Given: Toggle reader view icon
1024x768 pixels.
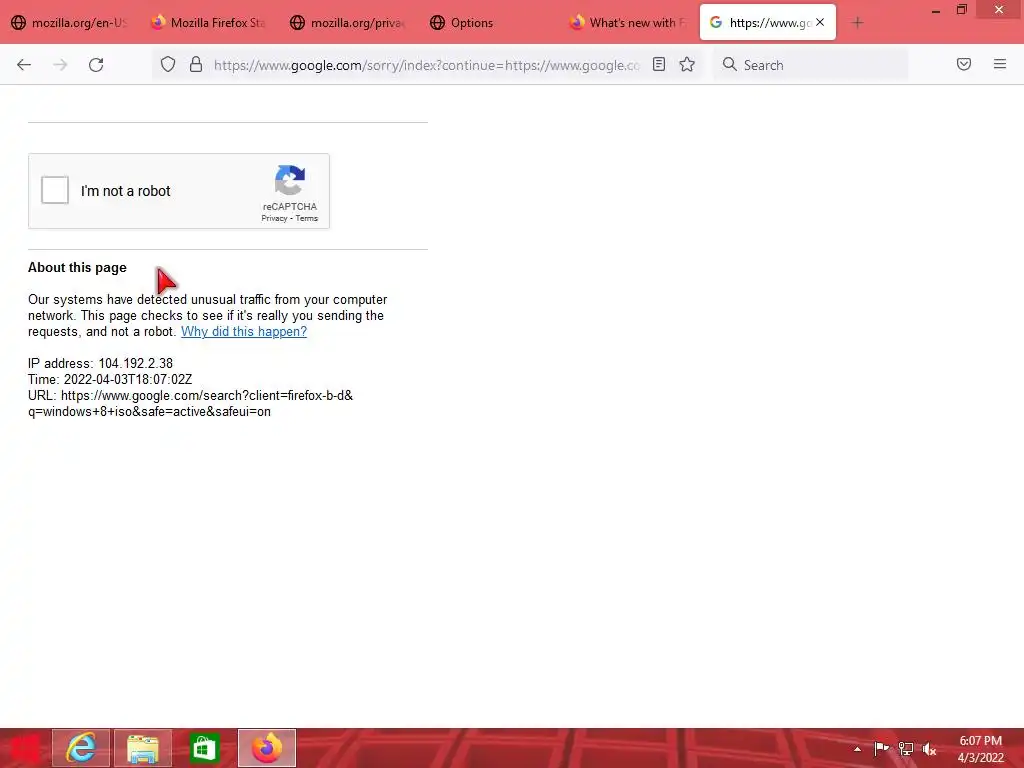Looking at the screenshot, I should click(659, 65).
